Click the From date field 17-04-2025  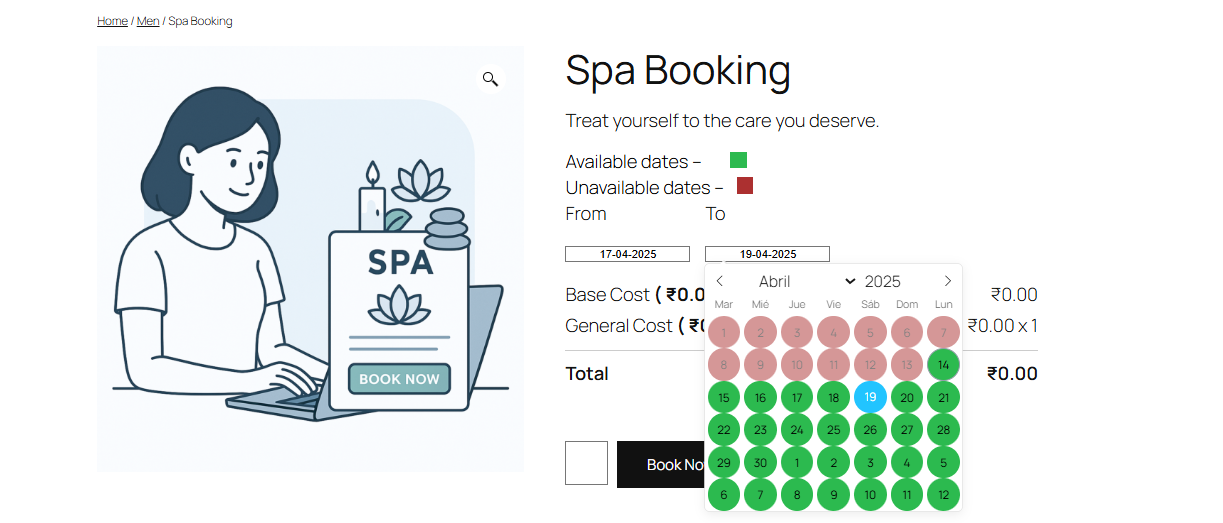coord(628,254)
